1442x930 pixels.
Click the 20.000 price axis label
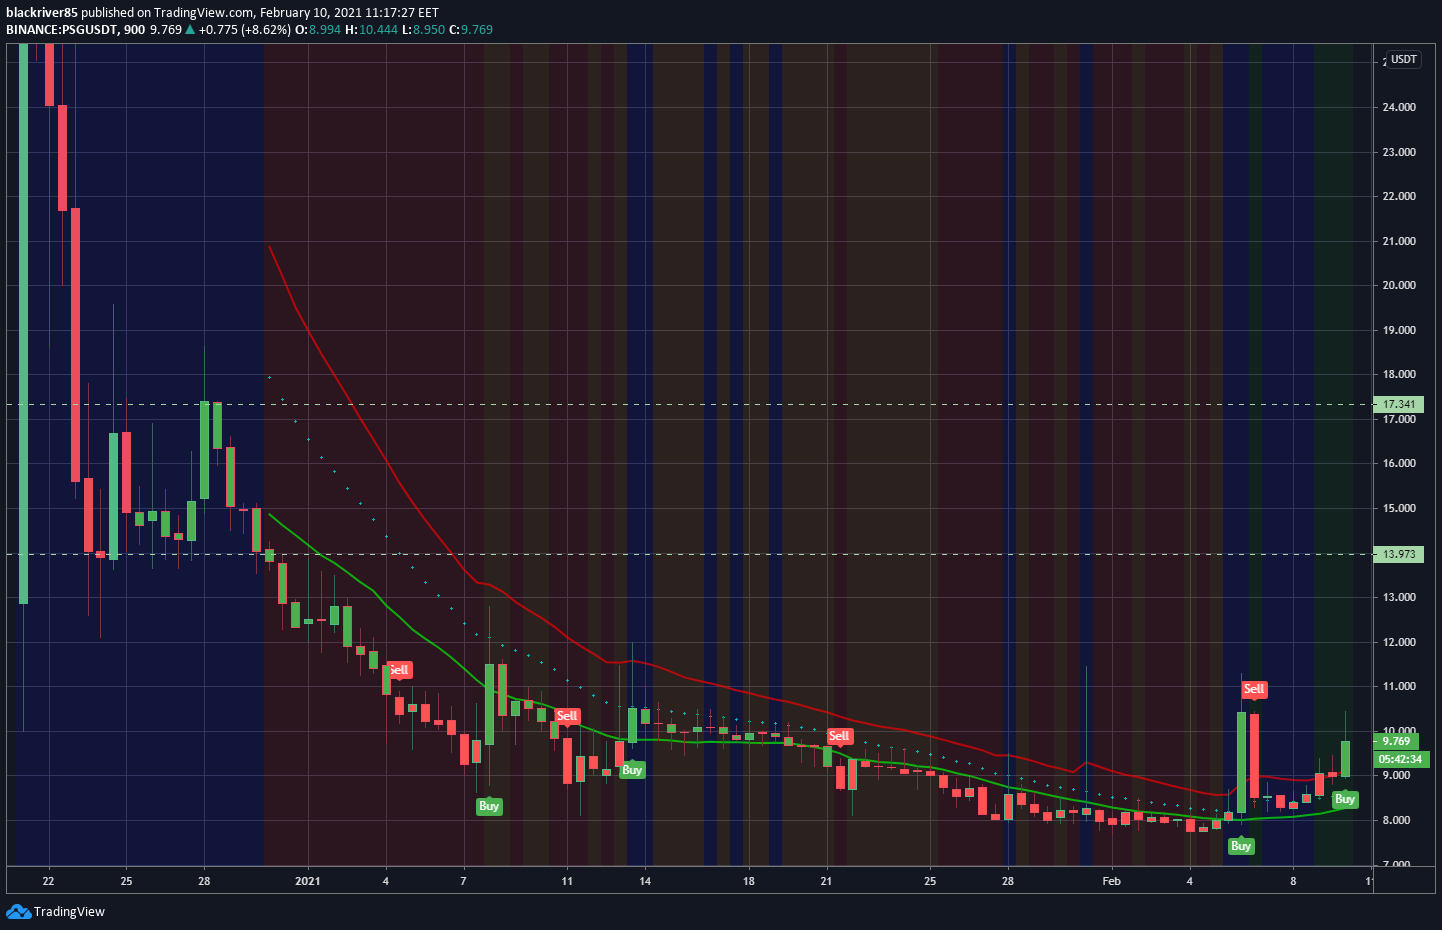(1399, 285)
